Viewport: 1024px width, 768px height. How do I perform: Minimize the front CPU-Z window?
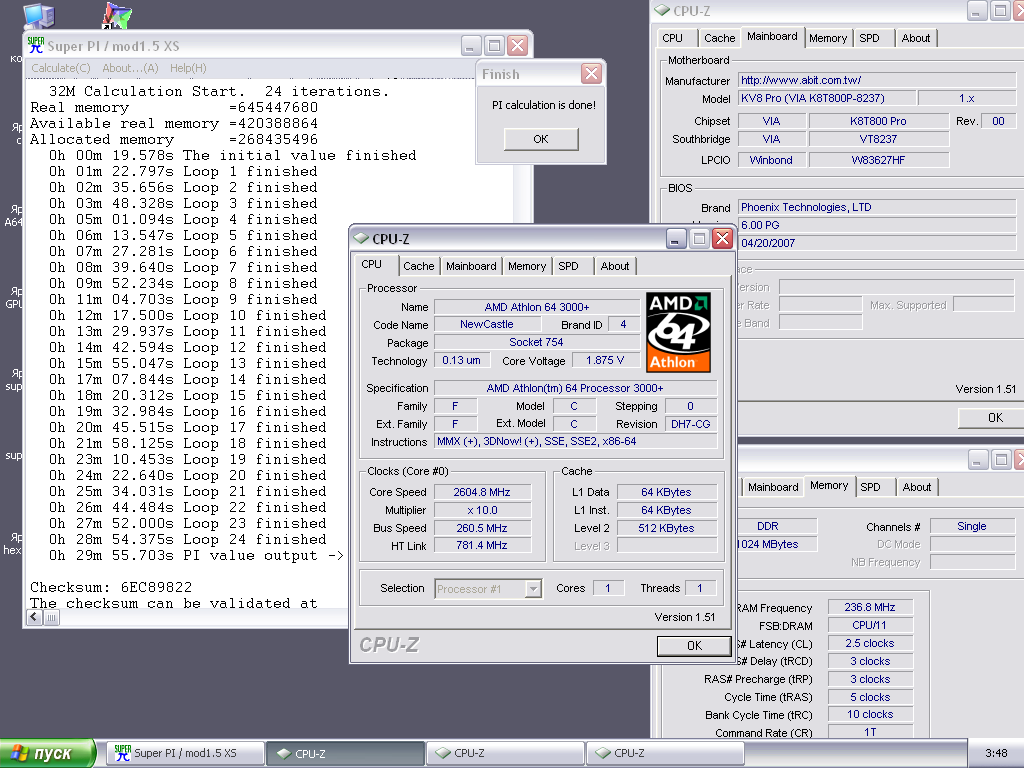[x=675, y=239]
